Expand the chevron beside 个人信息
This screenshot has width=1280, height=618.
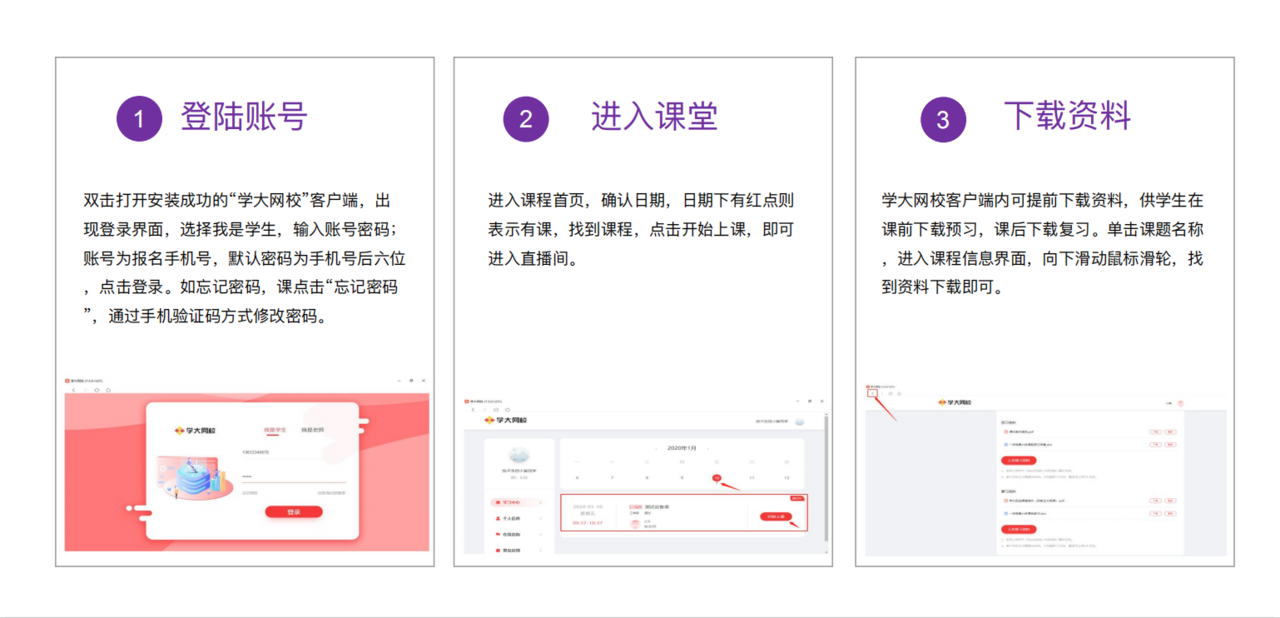540,518
